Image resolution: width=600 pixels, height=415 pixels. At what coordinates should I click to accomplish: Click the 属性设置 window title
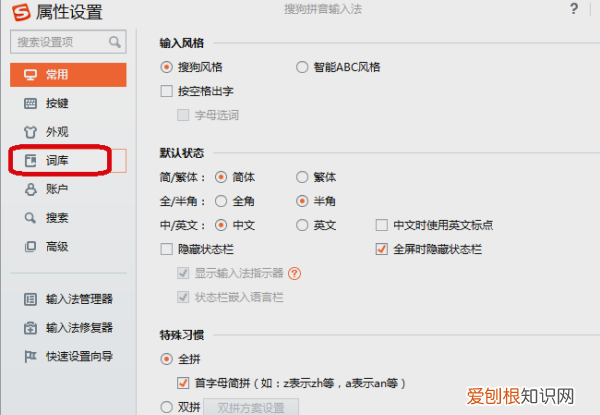click(69, 12)
